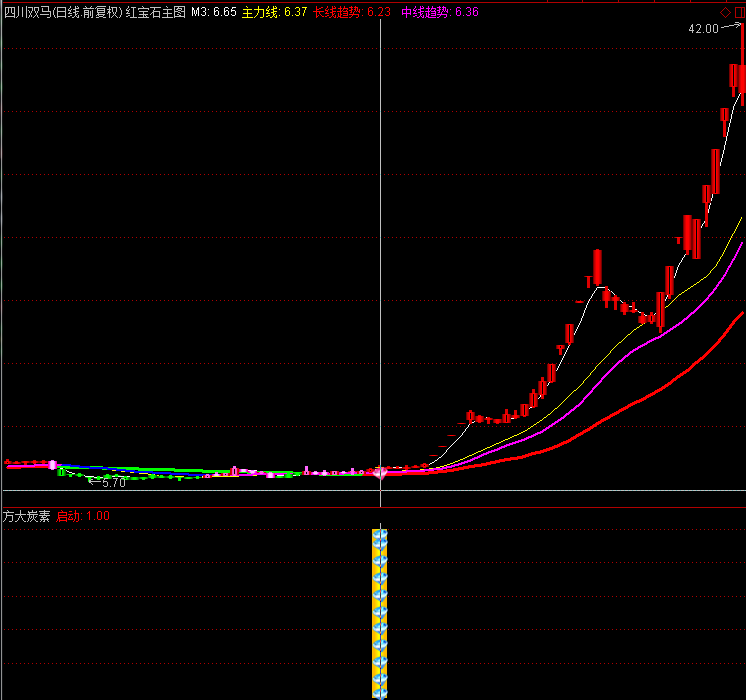Click the 四川双马(日线.前复权) stock title
The width and height of the screenshot is (746, 700).
click(62, 12)
